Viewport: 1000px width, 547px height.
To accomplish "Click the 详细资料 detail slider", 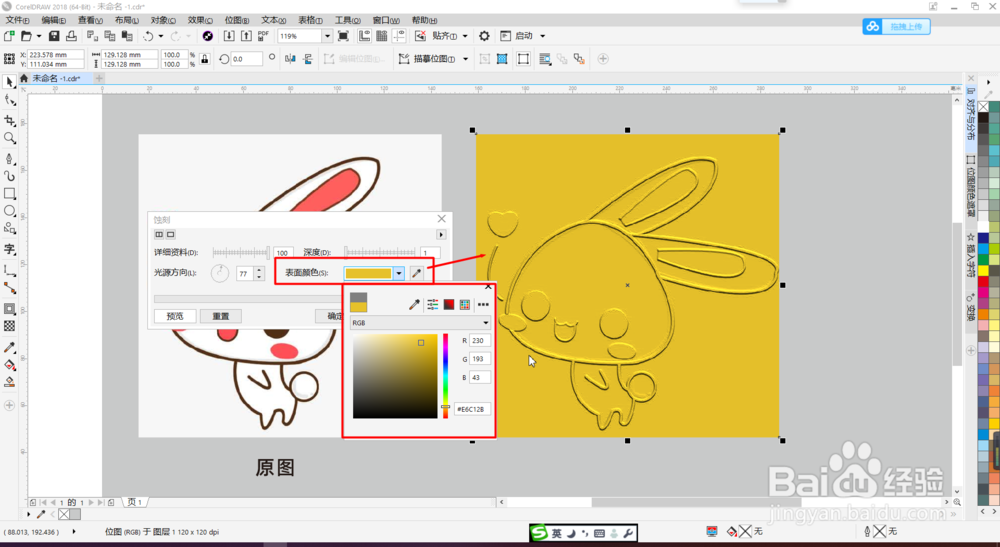I will coord(241,252).
